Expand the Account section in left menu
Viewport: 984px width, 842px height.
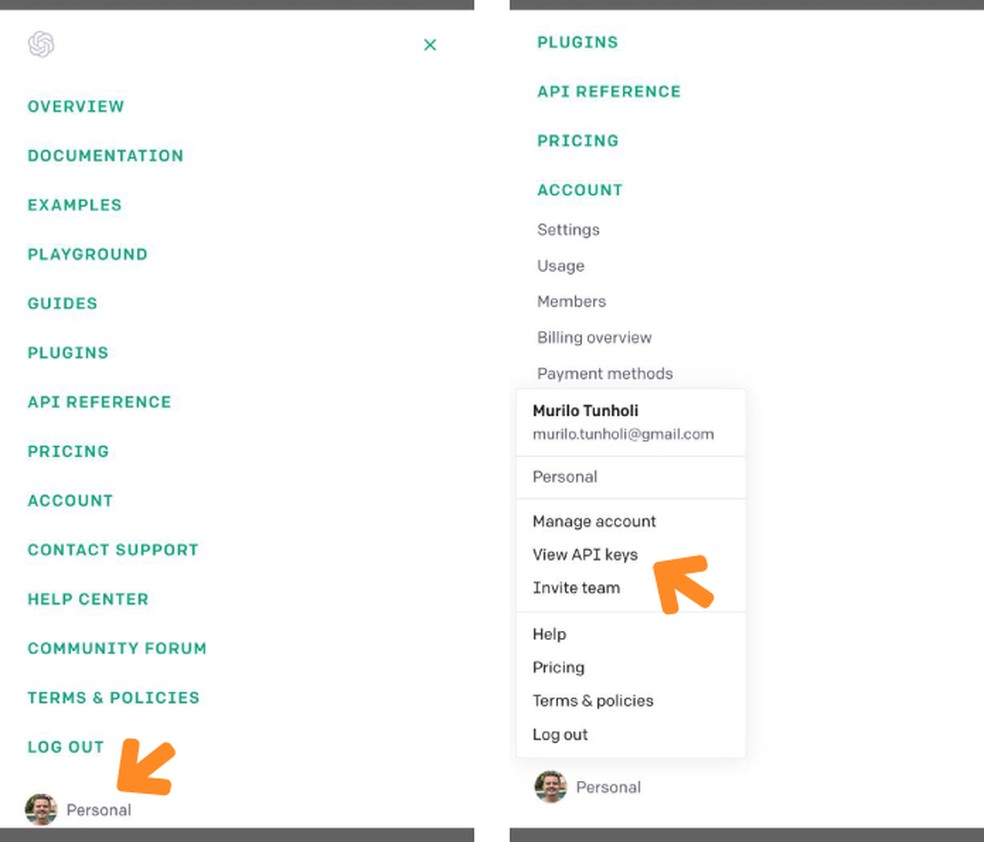(x=70, y=500)
